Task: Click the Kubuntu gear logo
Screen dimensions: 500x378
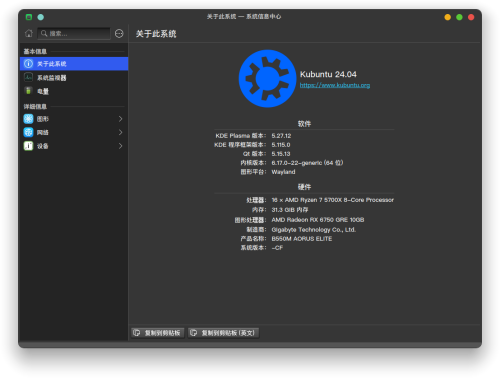Action: click(x=267, y=79)
